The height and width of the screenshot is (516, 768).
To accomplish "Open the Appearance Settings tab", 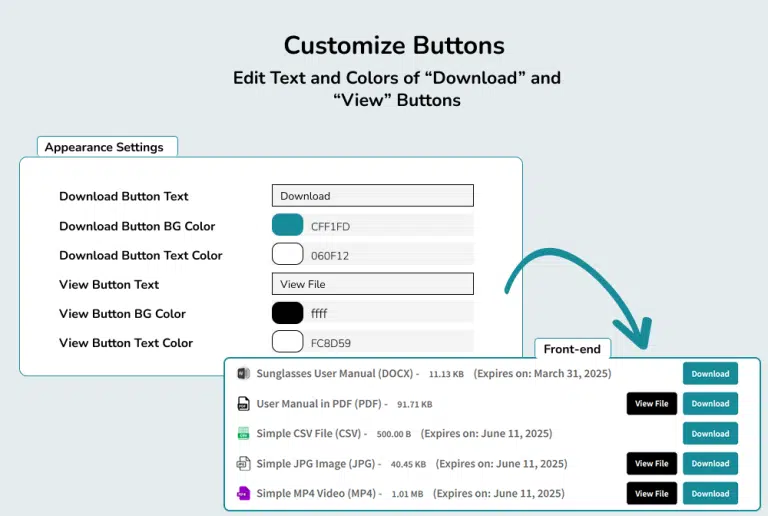I will pyautogui.click(x=107, y=147).
